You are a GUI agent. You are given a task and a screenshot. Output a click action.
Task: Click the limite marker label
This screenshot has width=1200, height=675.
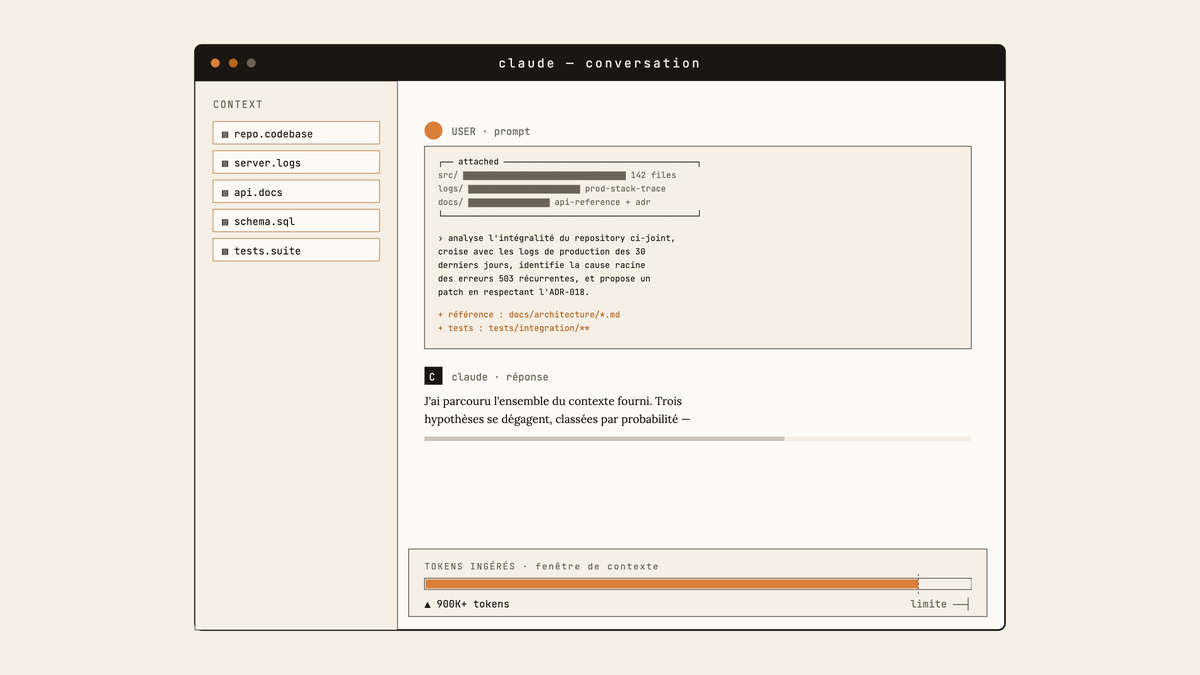[928, 604]
